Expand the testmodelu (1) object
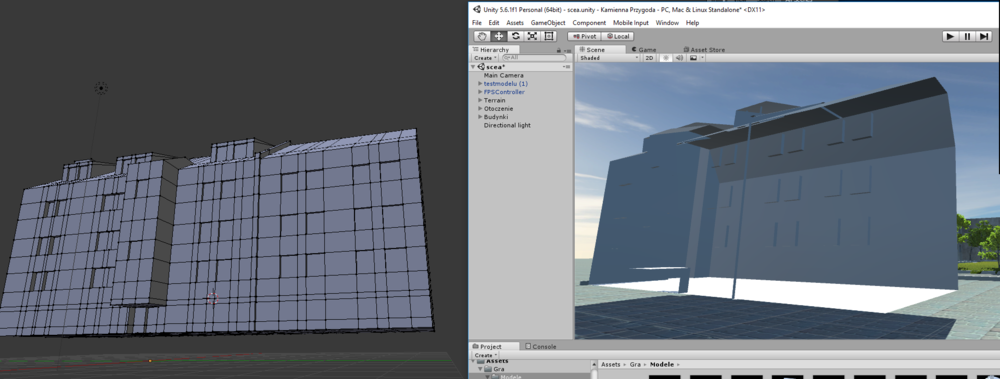The width and height of the screenshot is (1000, 379). 480,84
